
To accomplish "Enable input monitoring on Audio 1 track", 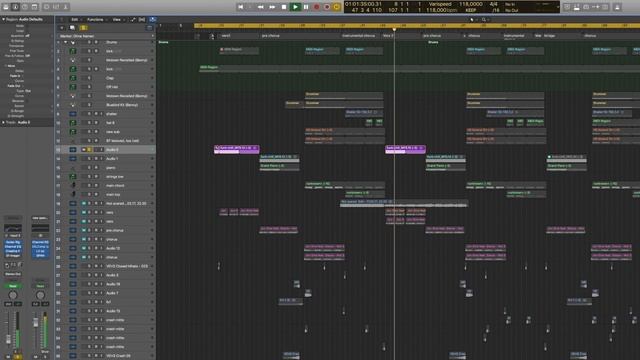I will (x=102, y=159).
